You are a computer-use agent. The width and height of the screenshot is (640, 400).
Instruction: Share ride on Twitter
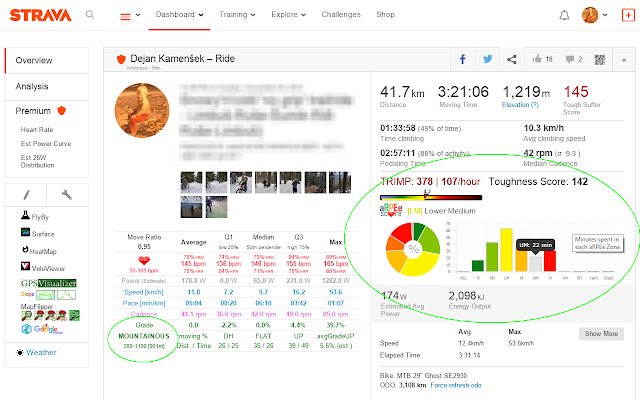tap(487, 59)
